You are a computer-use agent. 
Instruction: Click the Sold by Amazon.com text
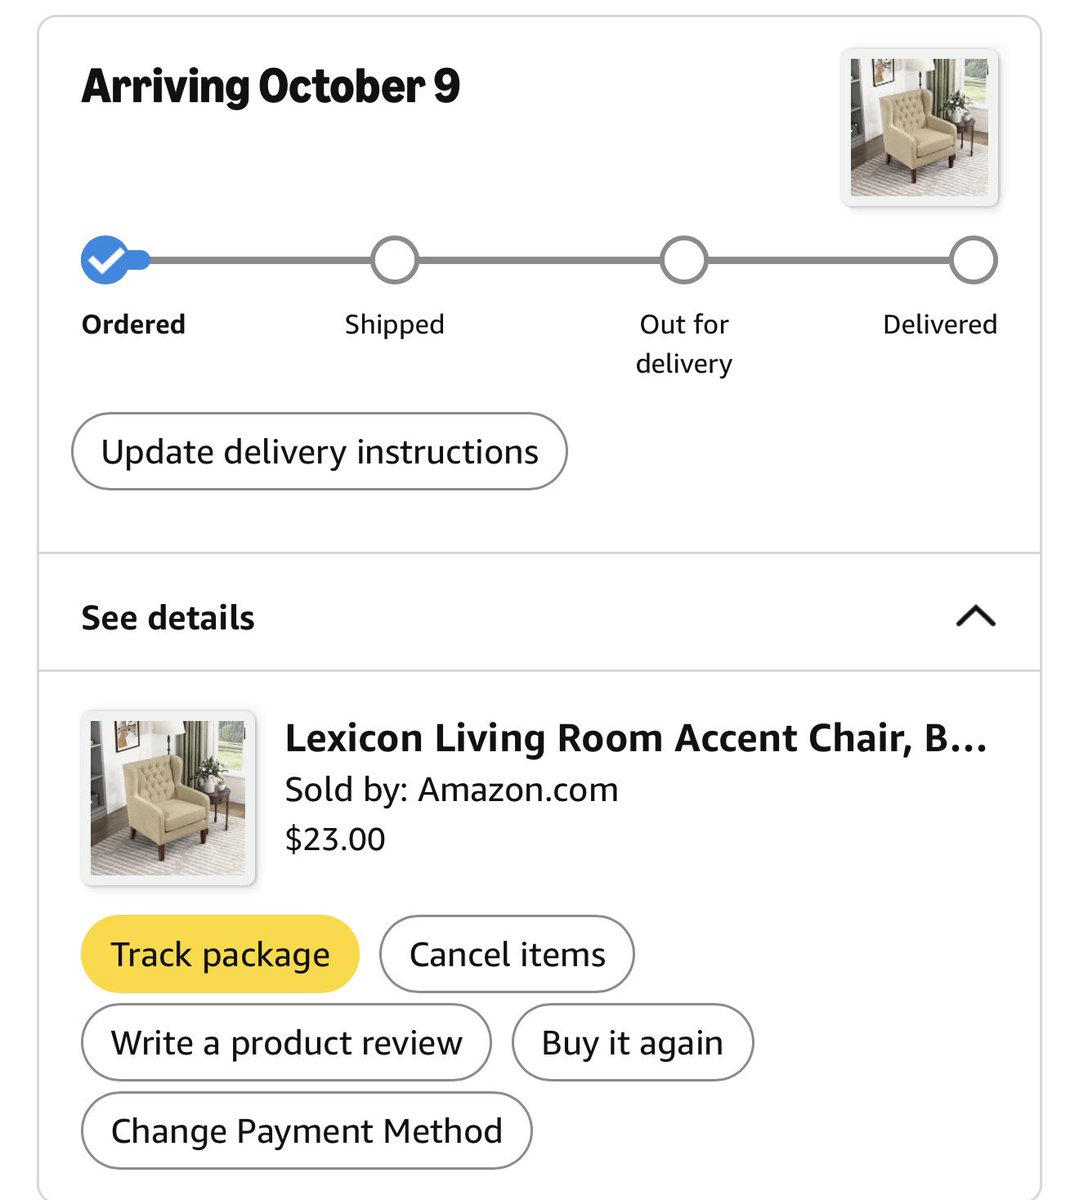tap(451, 789)
